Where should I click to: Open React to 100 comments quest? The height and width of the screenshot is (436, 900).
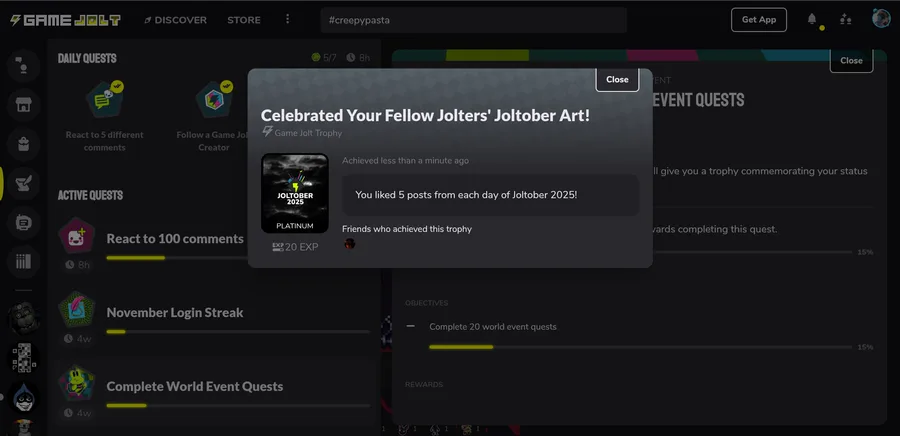214,243
